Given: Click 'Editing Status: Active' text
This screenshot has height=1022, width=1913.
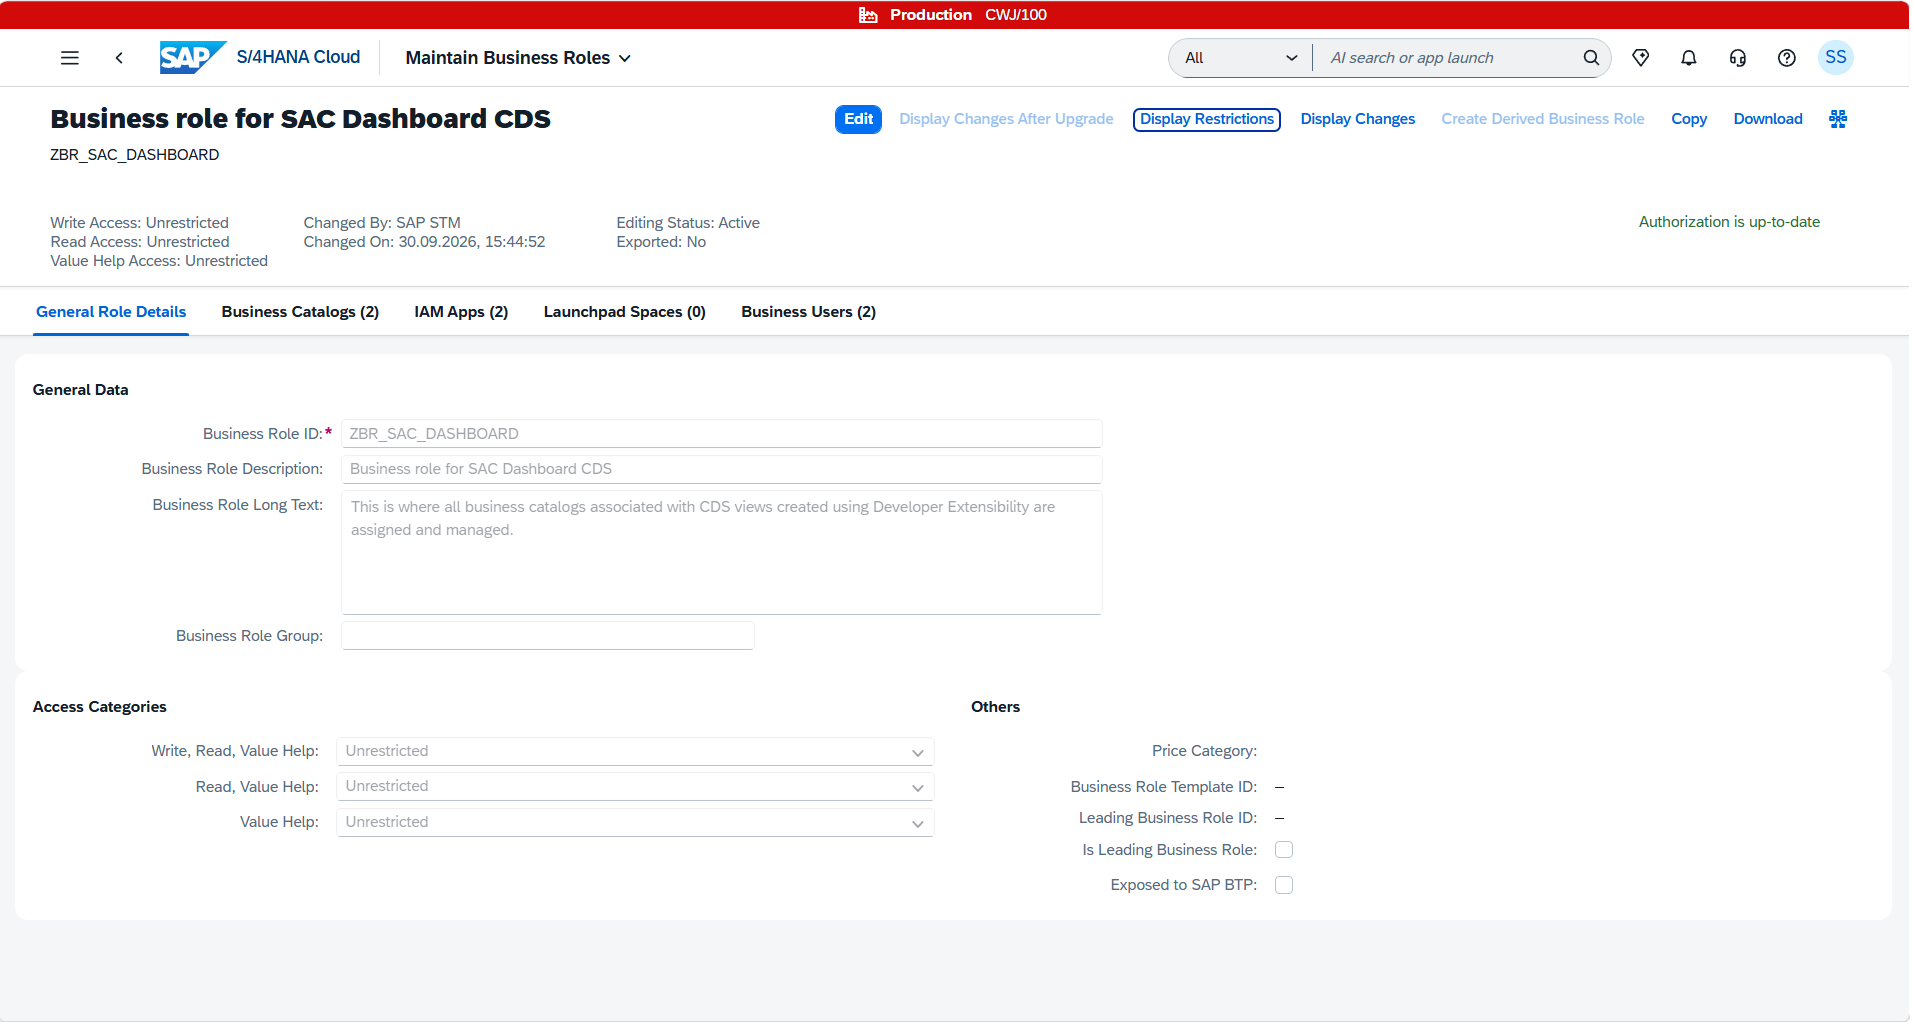Looking at the screenshot, I should [x=688, y=223].
